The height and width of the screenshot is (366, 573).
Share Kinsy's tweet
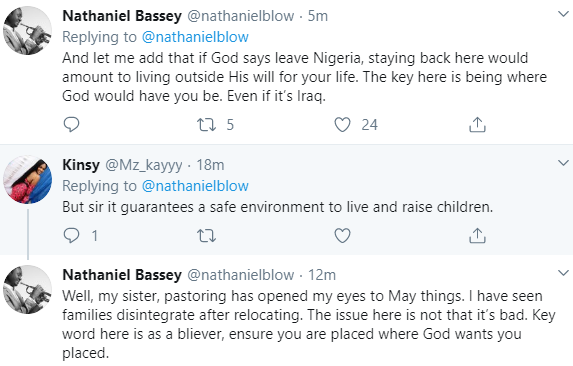pos(477,236)
